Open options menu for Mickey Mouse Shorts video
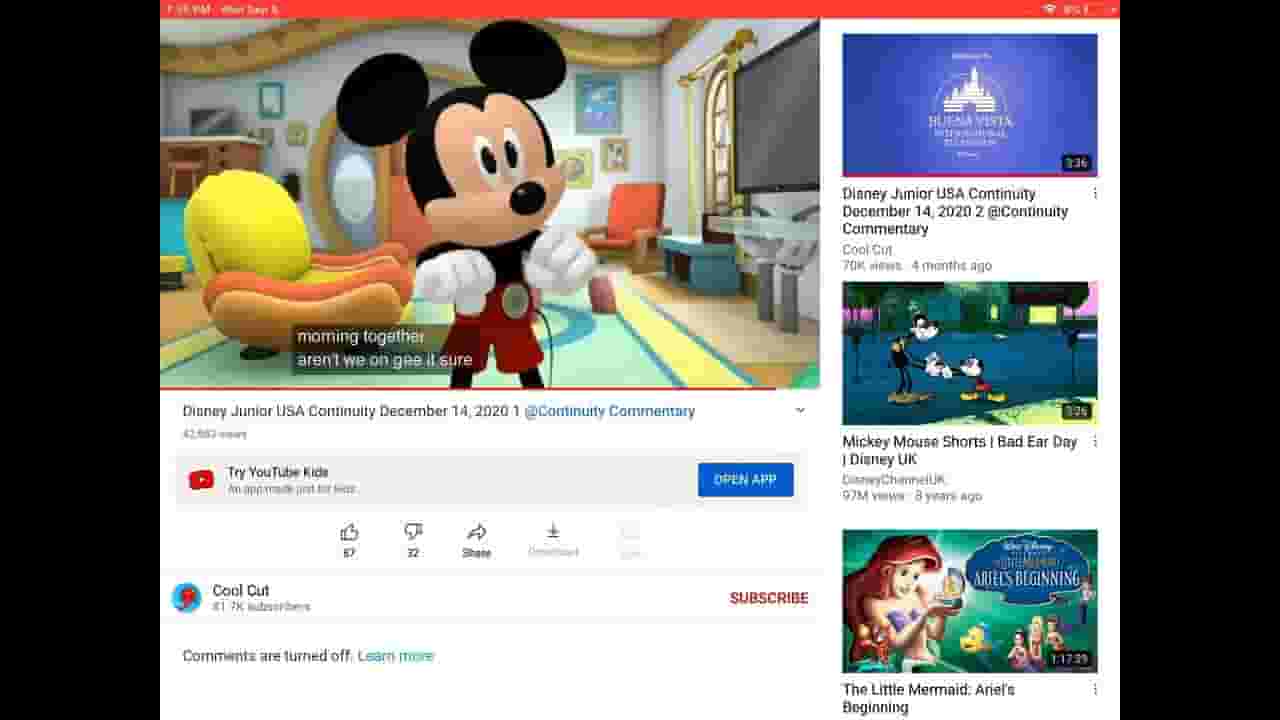This screenshot has width=1280, height=720. tap(1095, 442)
